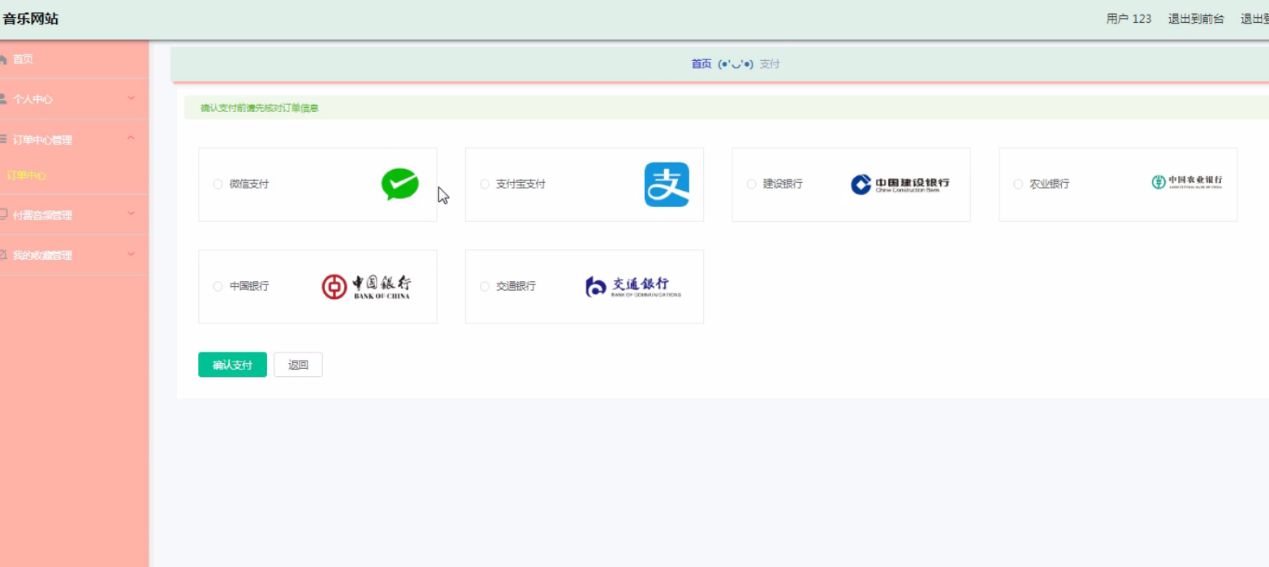Viewport: 1269px width, 567px height.
Task: Click the 订单中心管理 sidebar menu item
Action: click(74, 139)
